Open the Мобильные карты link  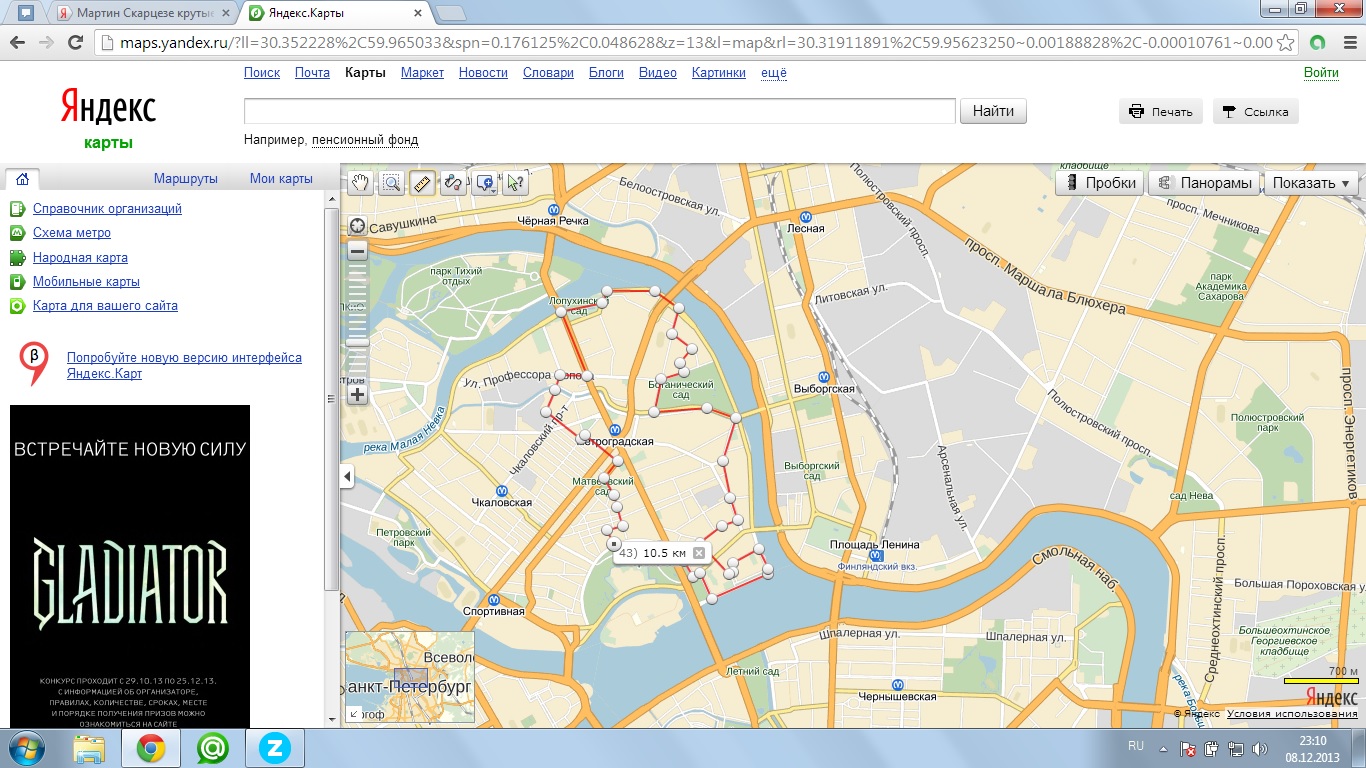(x=86, y=282)
